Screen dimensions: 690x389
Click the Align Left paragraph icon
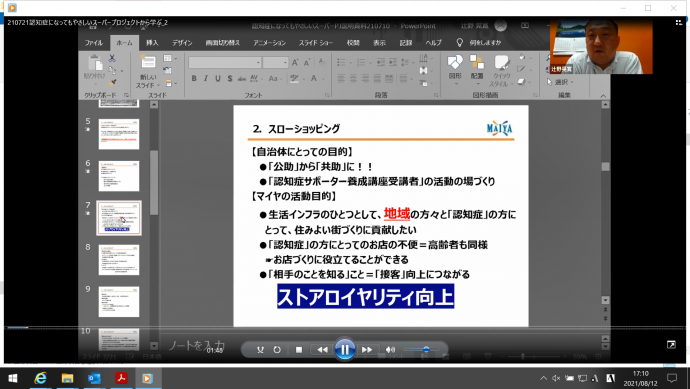point(341,79)
